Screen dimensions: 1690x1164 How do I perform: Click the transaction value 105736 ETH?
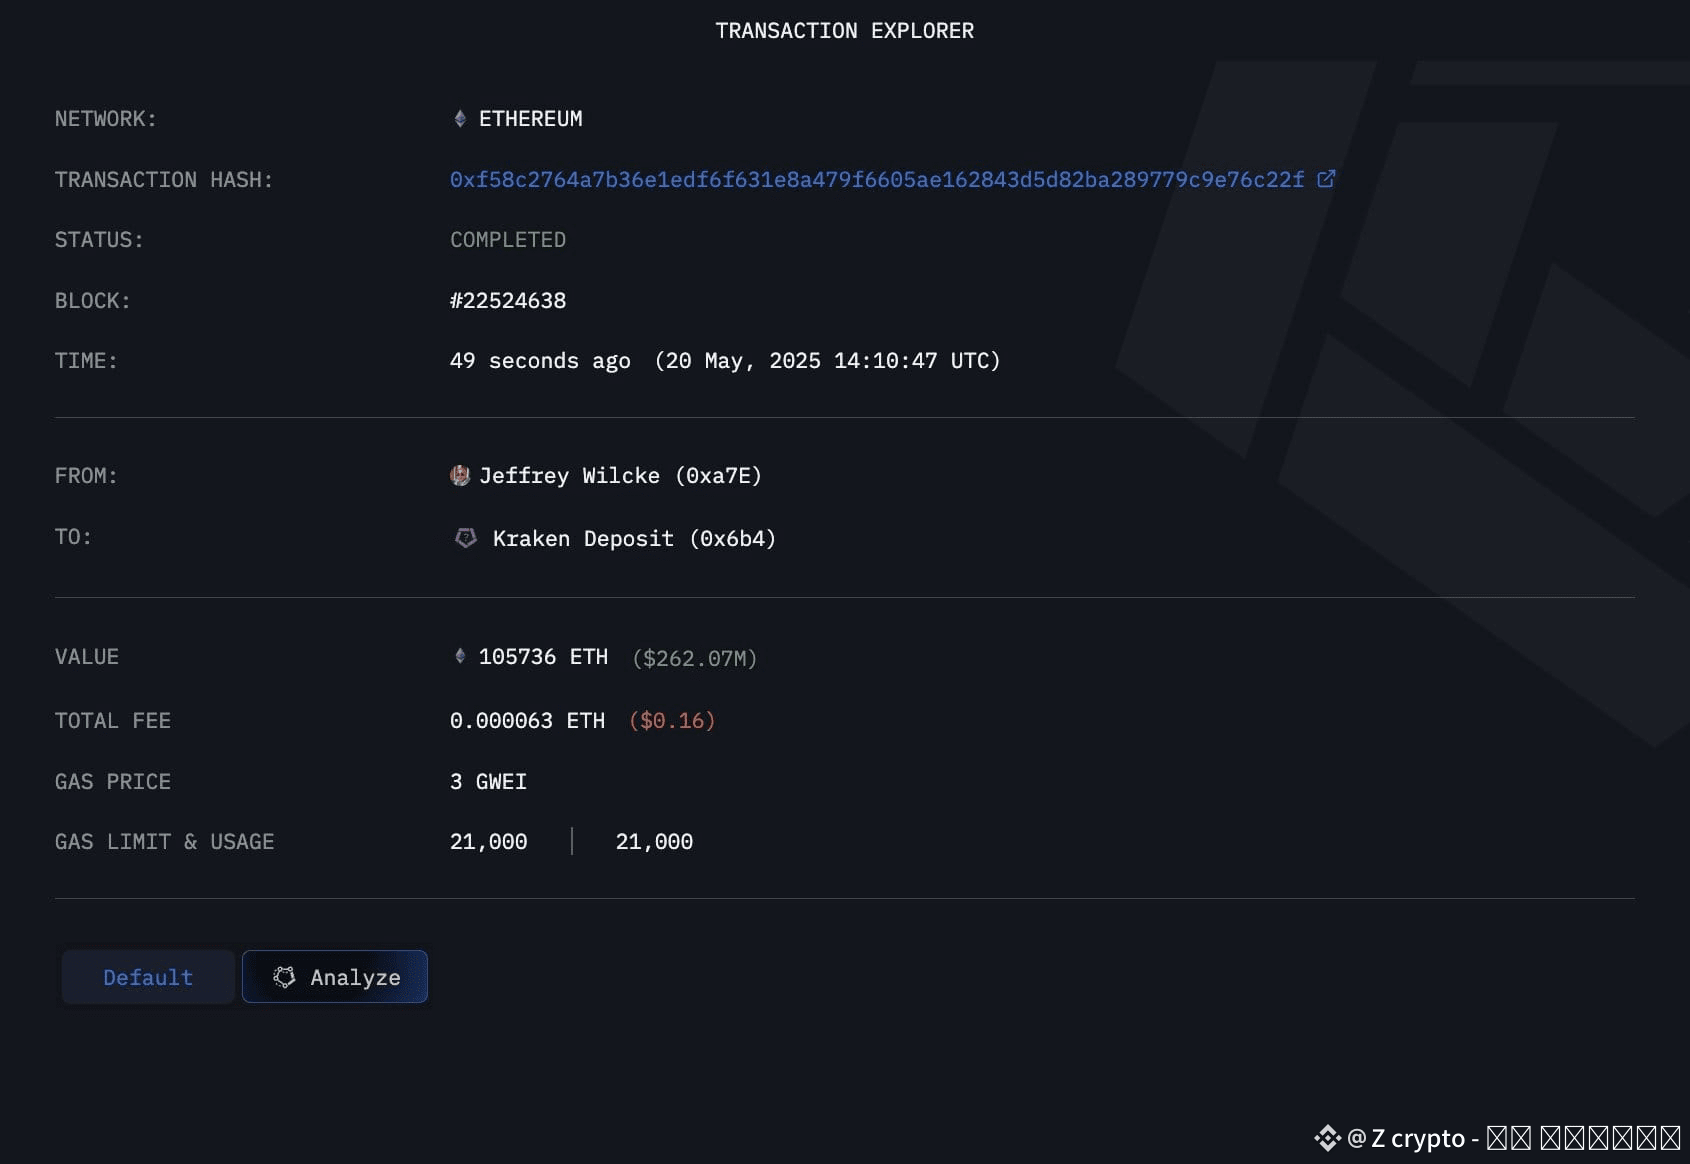click(x=543, y=656)
